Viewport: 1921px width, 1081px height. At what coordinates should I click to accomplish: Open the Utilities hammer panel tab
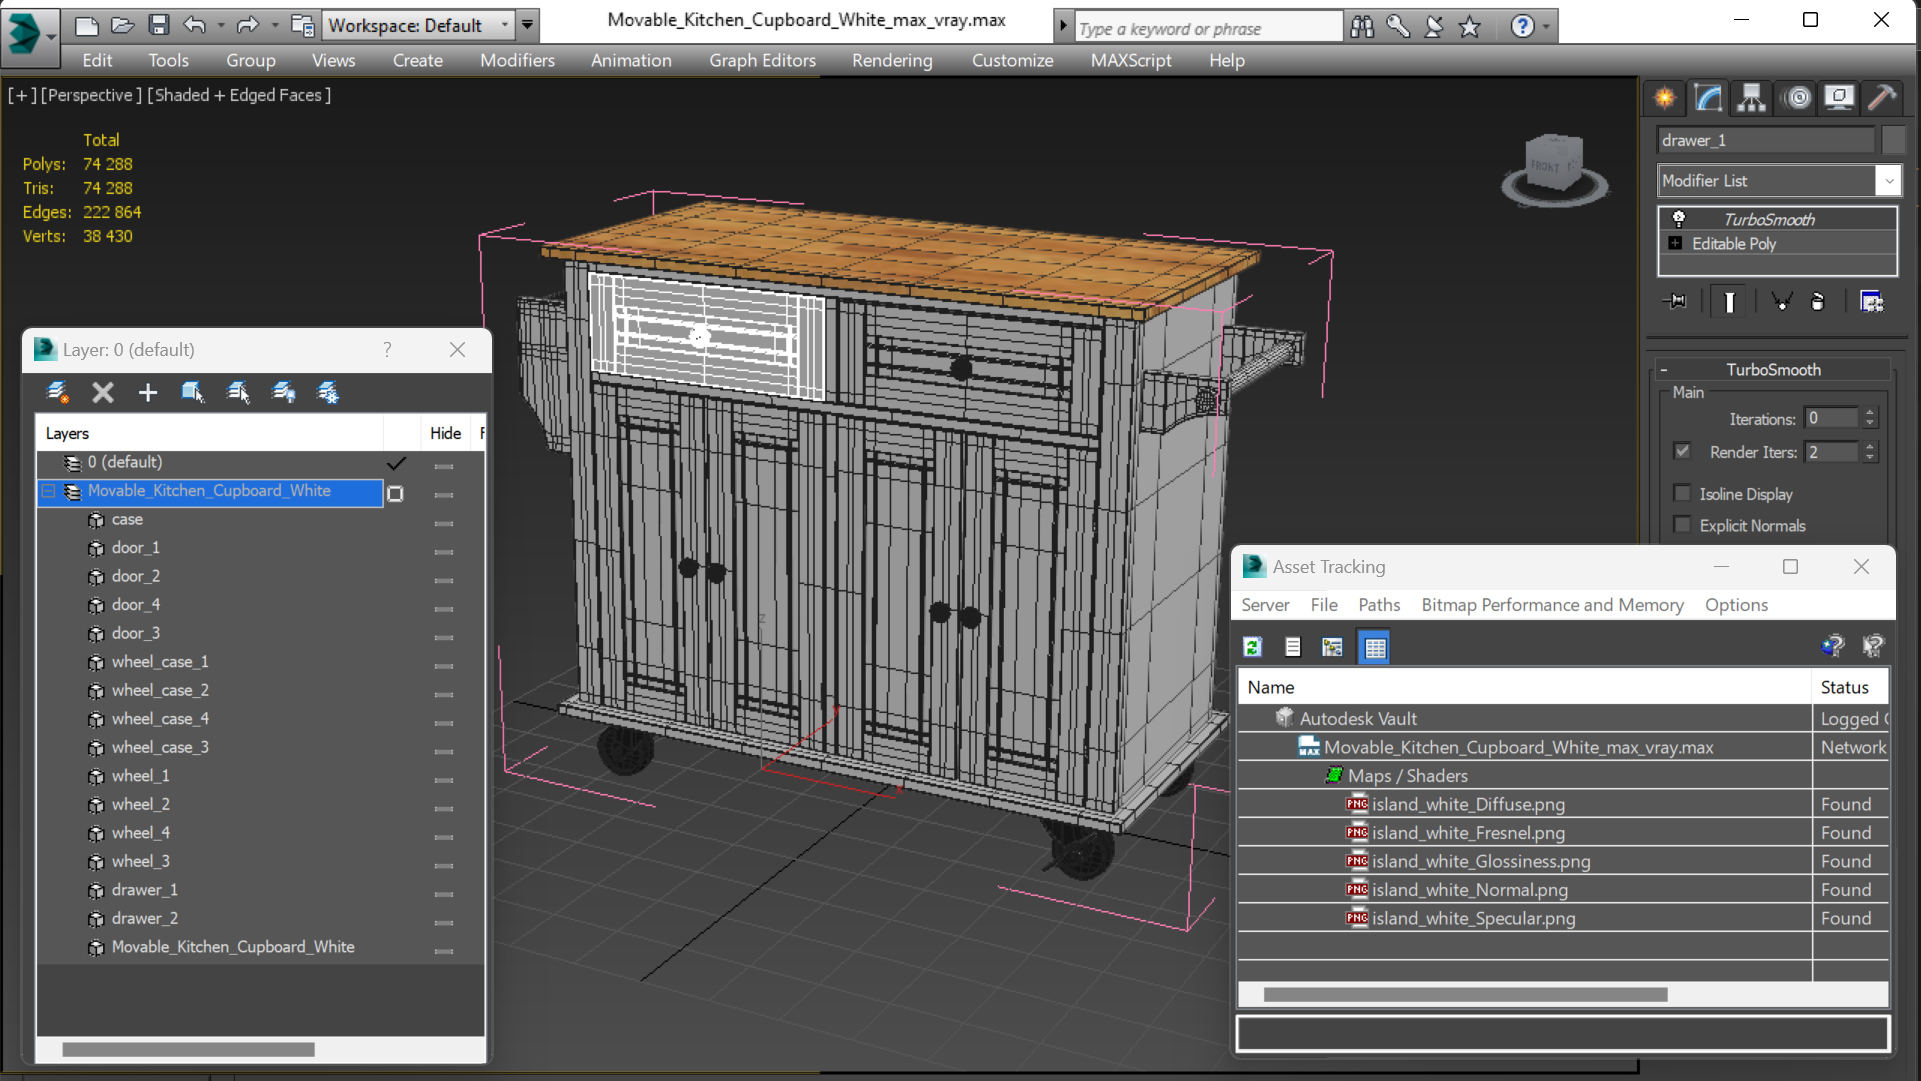(1882, 97)
